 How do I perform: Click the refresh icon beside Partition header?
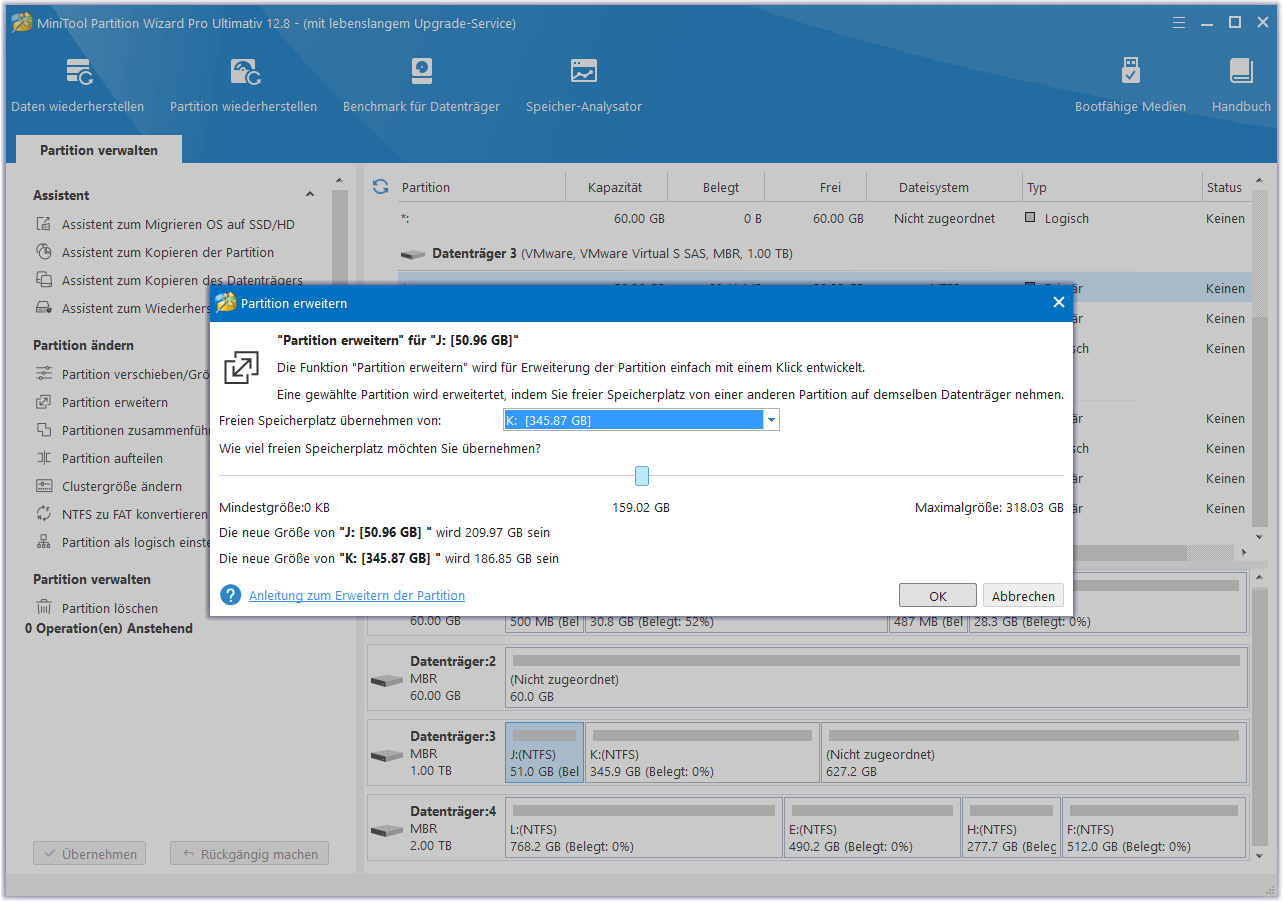coord(380,187)
